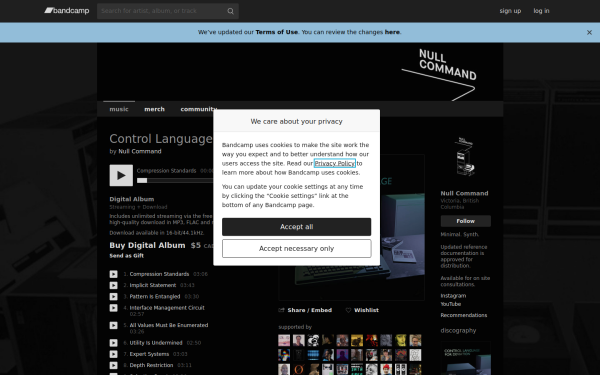Open the Privacy Policy link

coord(335,163)
